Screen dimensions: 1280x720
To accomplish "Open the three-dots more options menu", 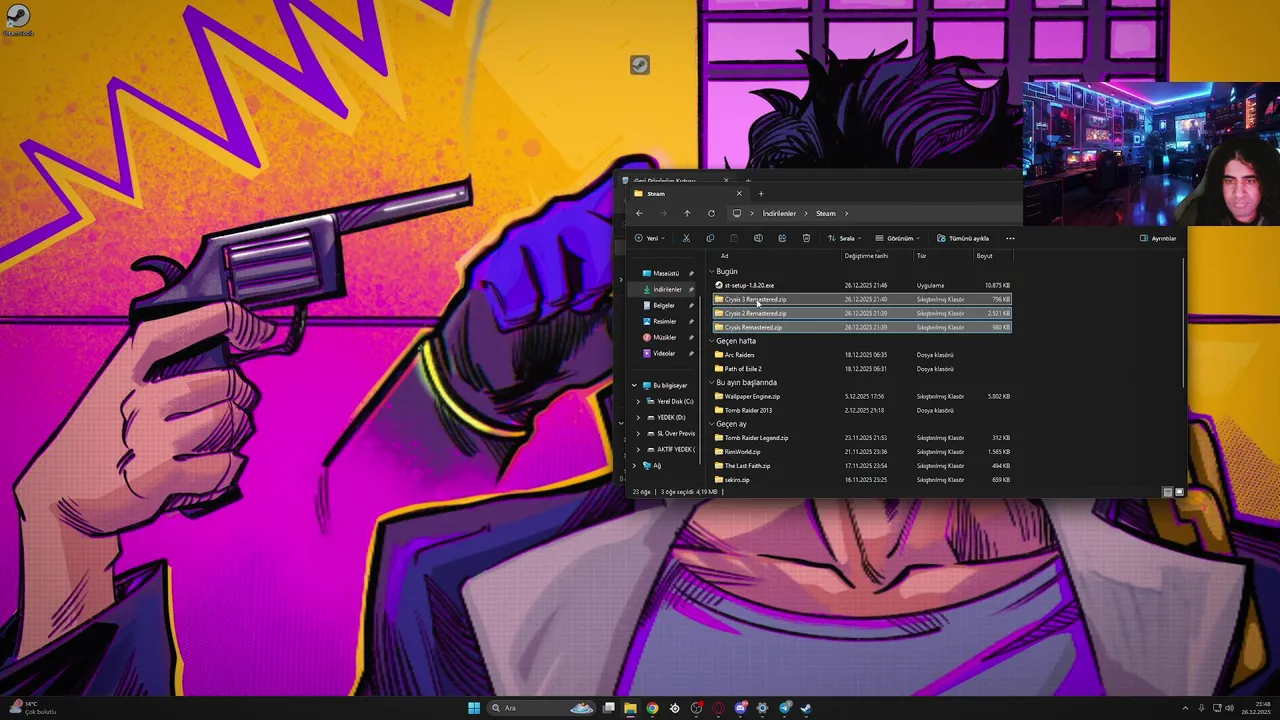I will coord(1010,238).
